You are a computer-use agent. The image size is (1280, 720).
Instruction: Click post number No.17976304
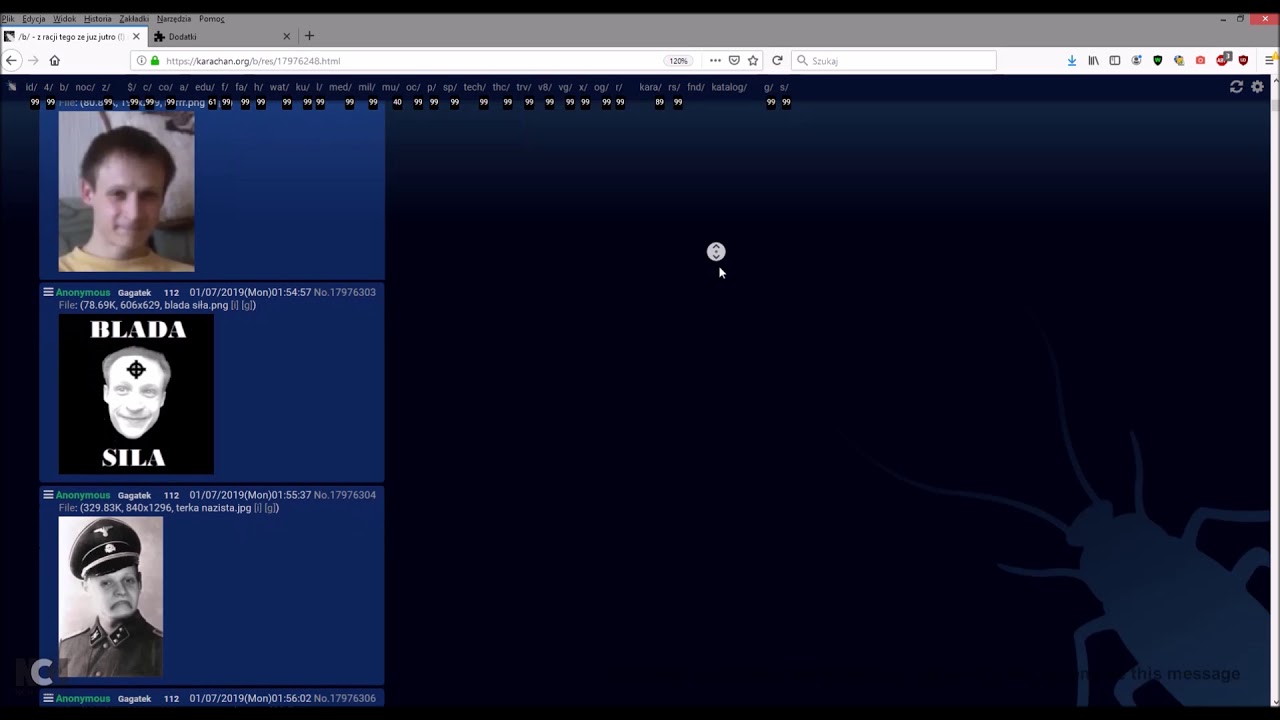345,495
